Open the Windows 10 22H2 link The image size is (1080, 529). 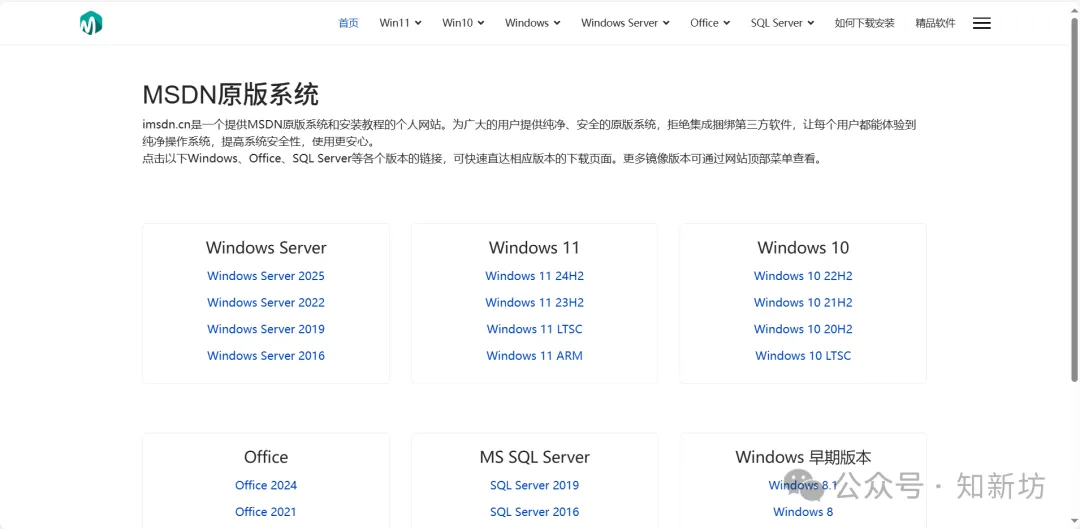click(x=803, y=276)
